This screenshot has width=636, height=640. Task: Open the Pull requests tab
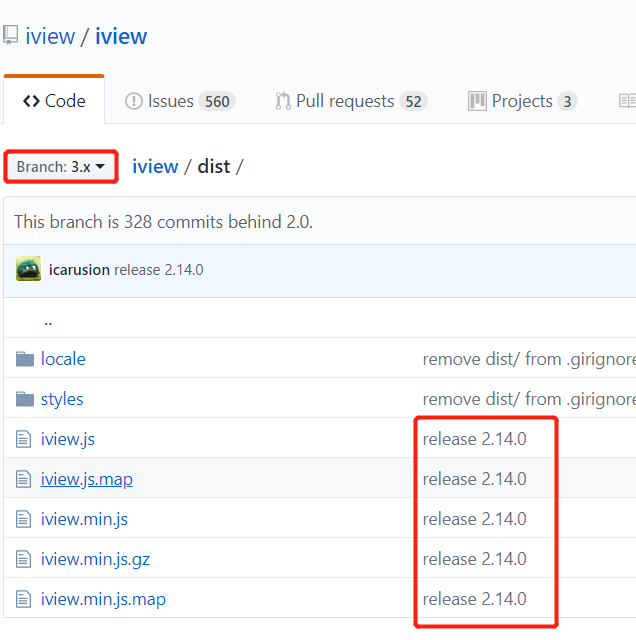[351, 101]
